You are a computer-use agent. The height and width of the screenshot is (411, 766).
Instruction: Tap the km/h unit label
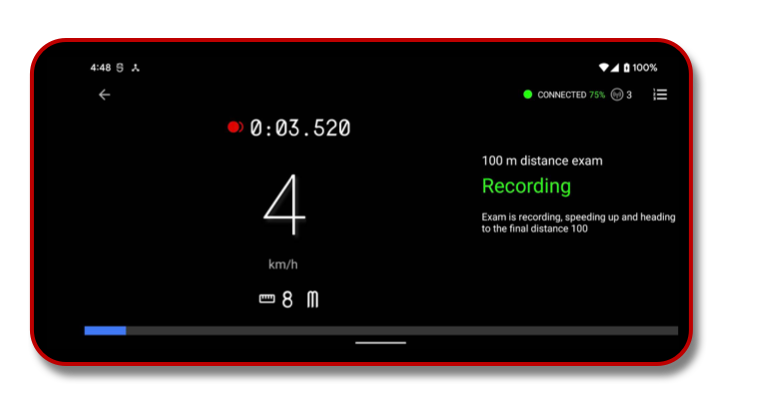283,264
